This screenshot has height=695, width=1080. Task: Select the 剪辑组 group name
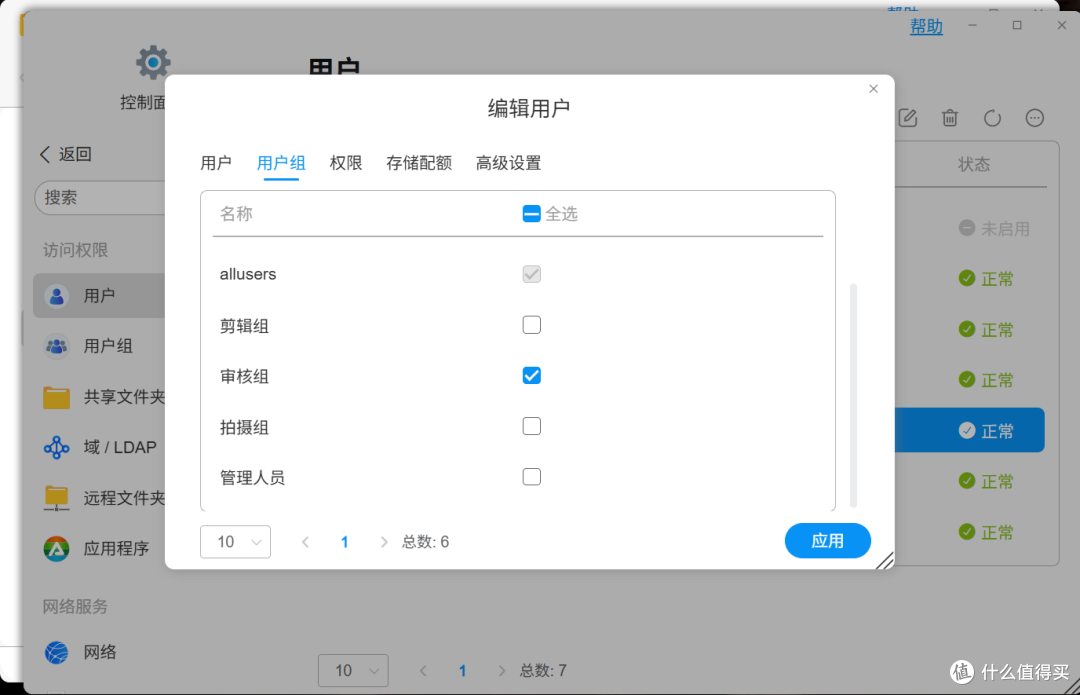pyautogui.click(x=244, y=325)
